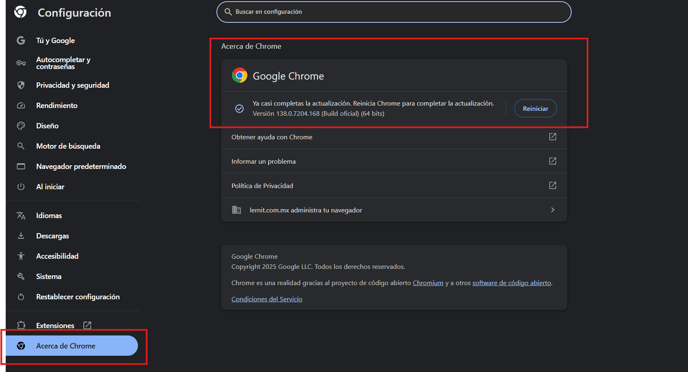Click external link icon beside Informar un problema
The height and width of the screenshot is (372, 688).
coord(552,161)
